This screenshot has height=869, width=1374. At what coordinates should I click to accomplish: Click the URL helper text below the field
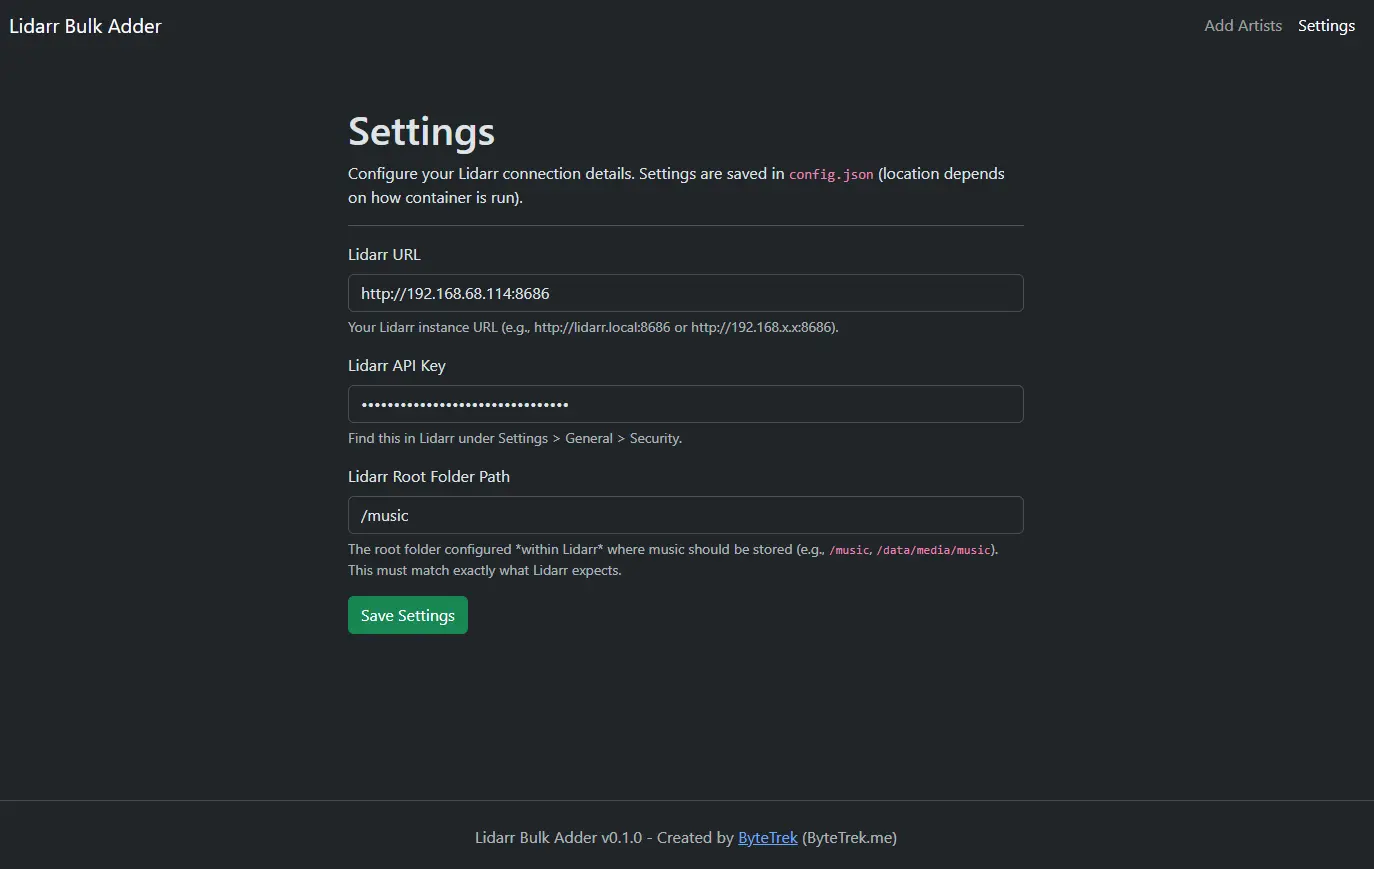[x=592, y=327]
